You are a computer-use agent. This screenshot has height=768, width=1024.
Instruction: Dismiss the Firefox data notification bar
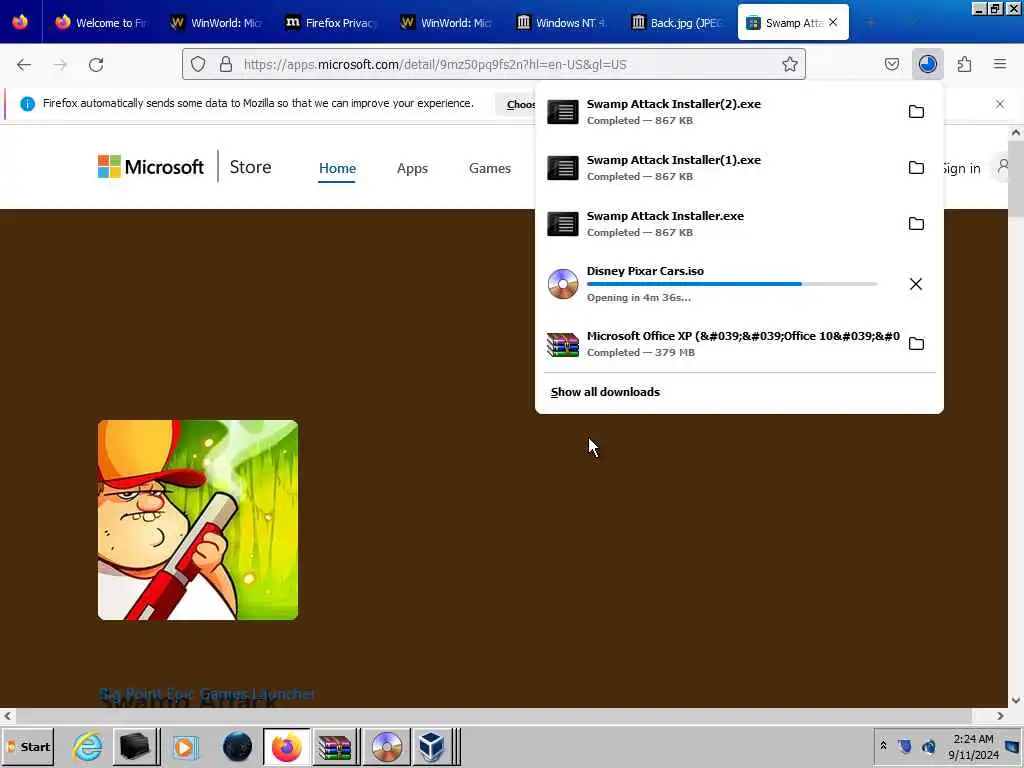[x=1000, y=104]
